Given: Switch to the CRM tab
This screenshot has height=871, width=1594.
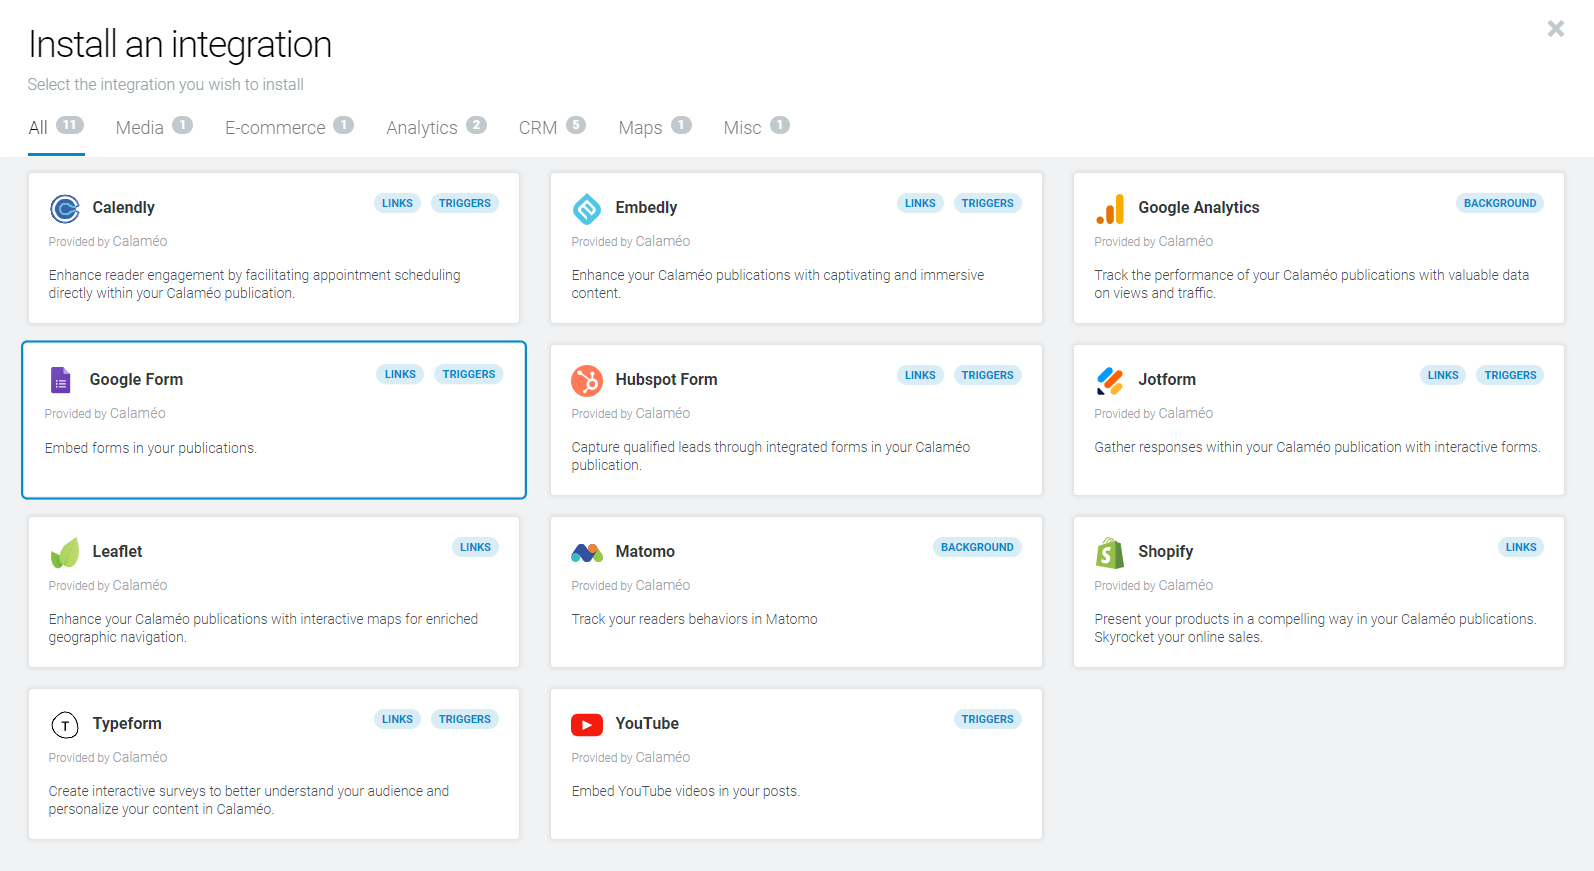Looking at the screenshot, I should 552,128.
